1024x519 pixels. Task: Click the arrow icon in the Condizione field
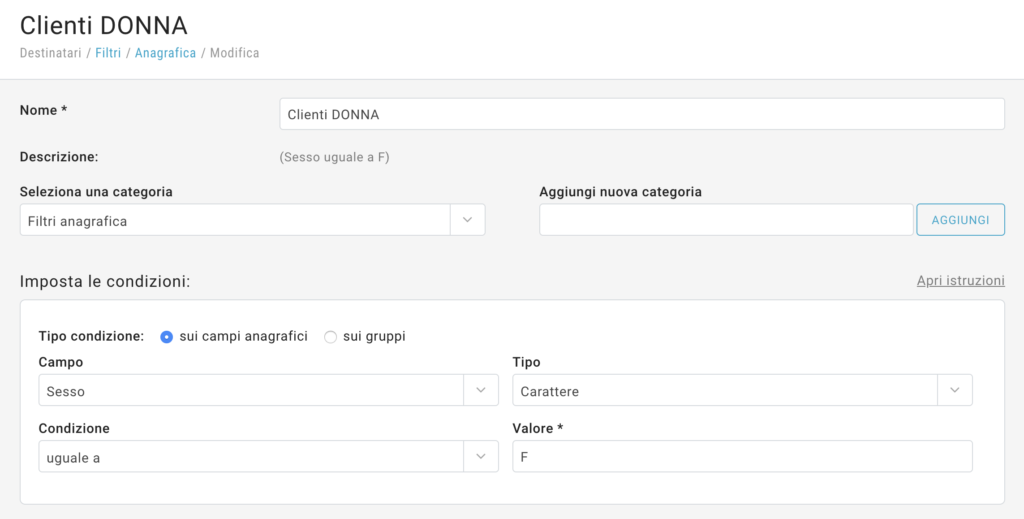[481, 457]
